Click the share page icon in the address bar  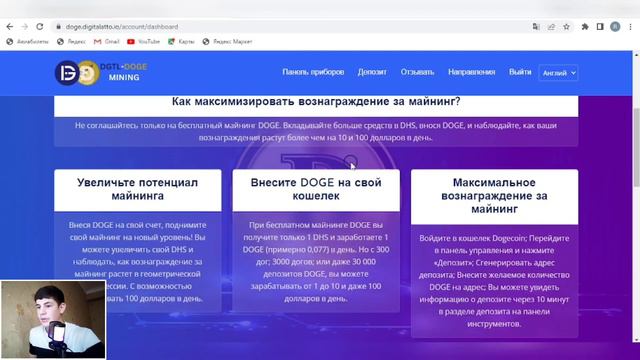(x=551, y=27)
